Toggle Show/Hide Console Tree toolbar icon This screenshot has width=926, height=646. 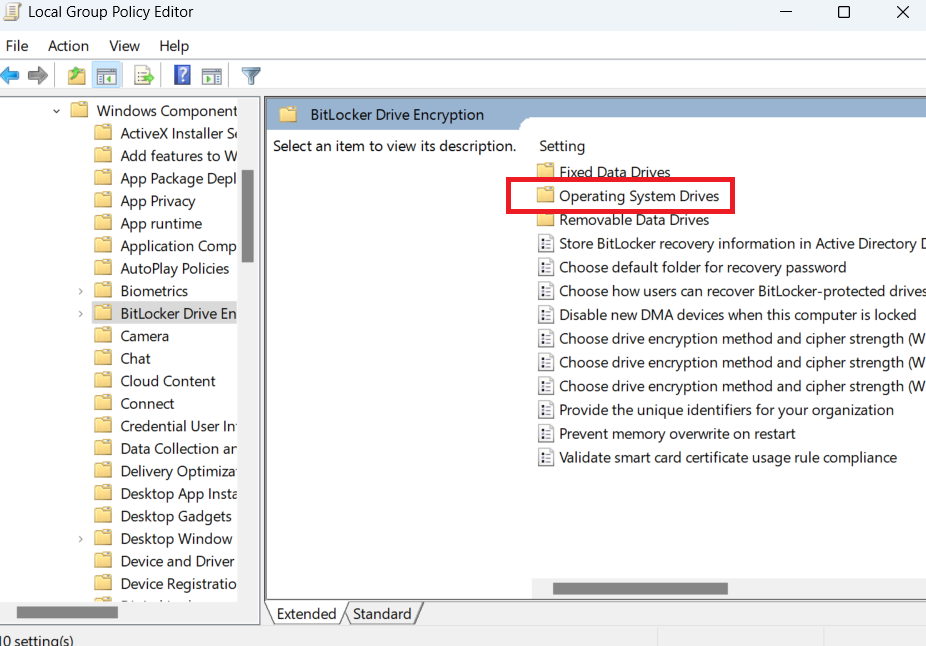[107, 76]
